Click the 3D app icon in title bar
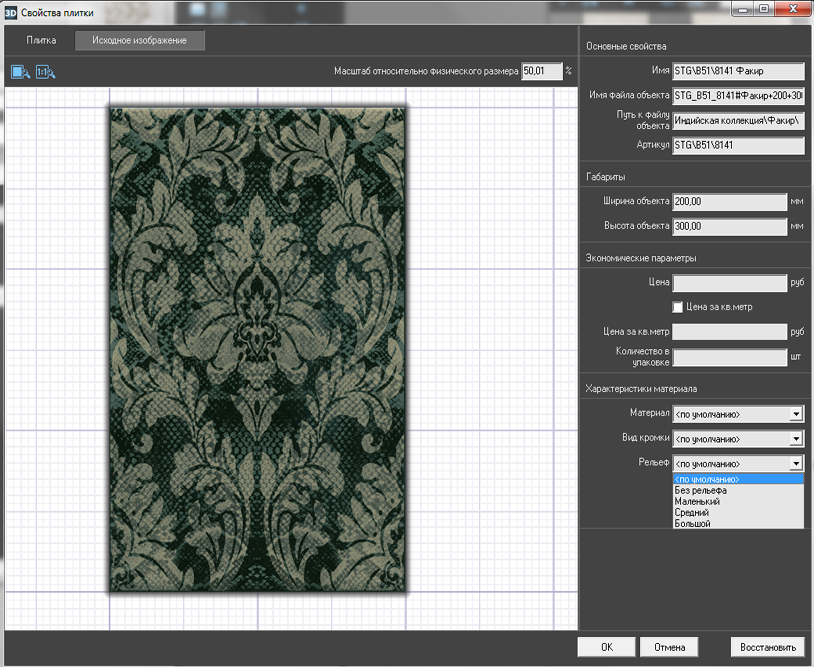This screenshot has height=667, width=814. [x=11, y=11]
